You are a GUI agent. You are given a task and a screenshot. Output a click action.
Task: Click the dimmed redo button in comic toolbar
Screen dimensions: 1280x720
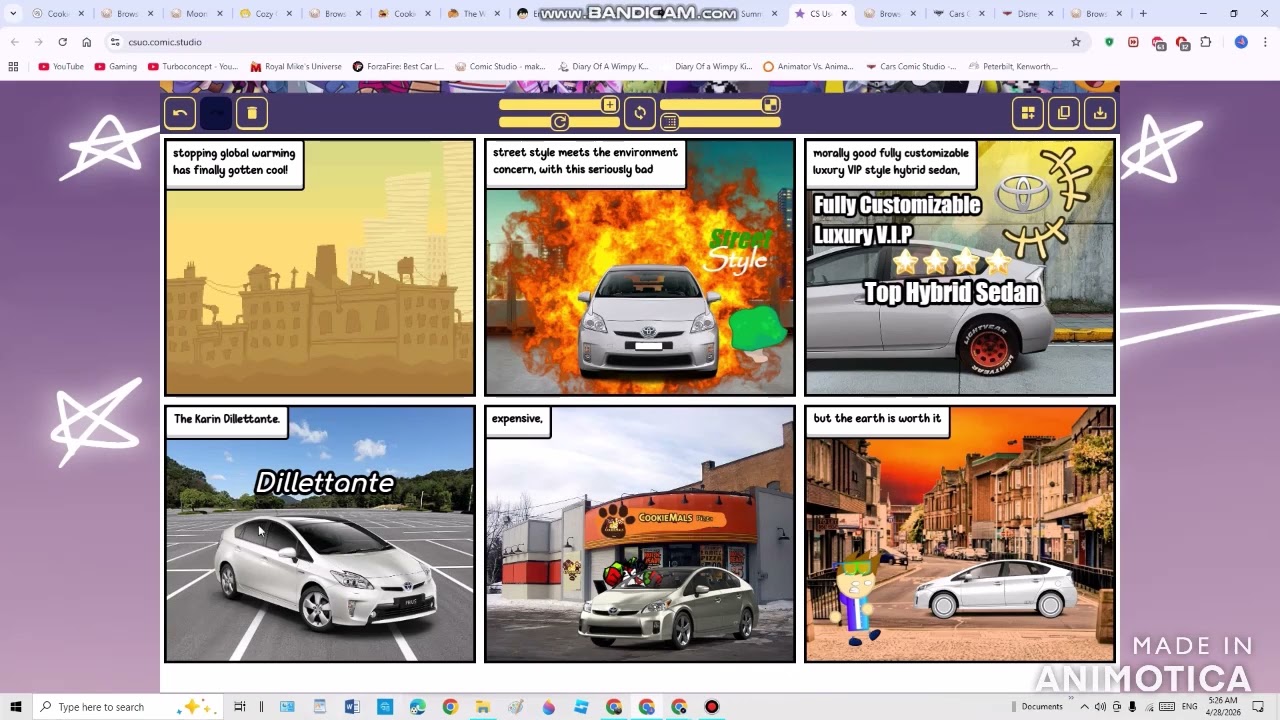coord(216,113)
